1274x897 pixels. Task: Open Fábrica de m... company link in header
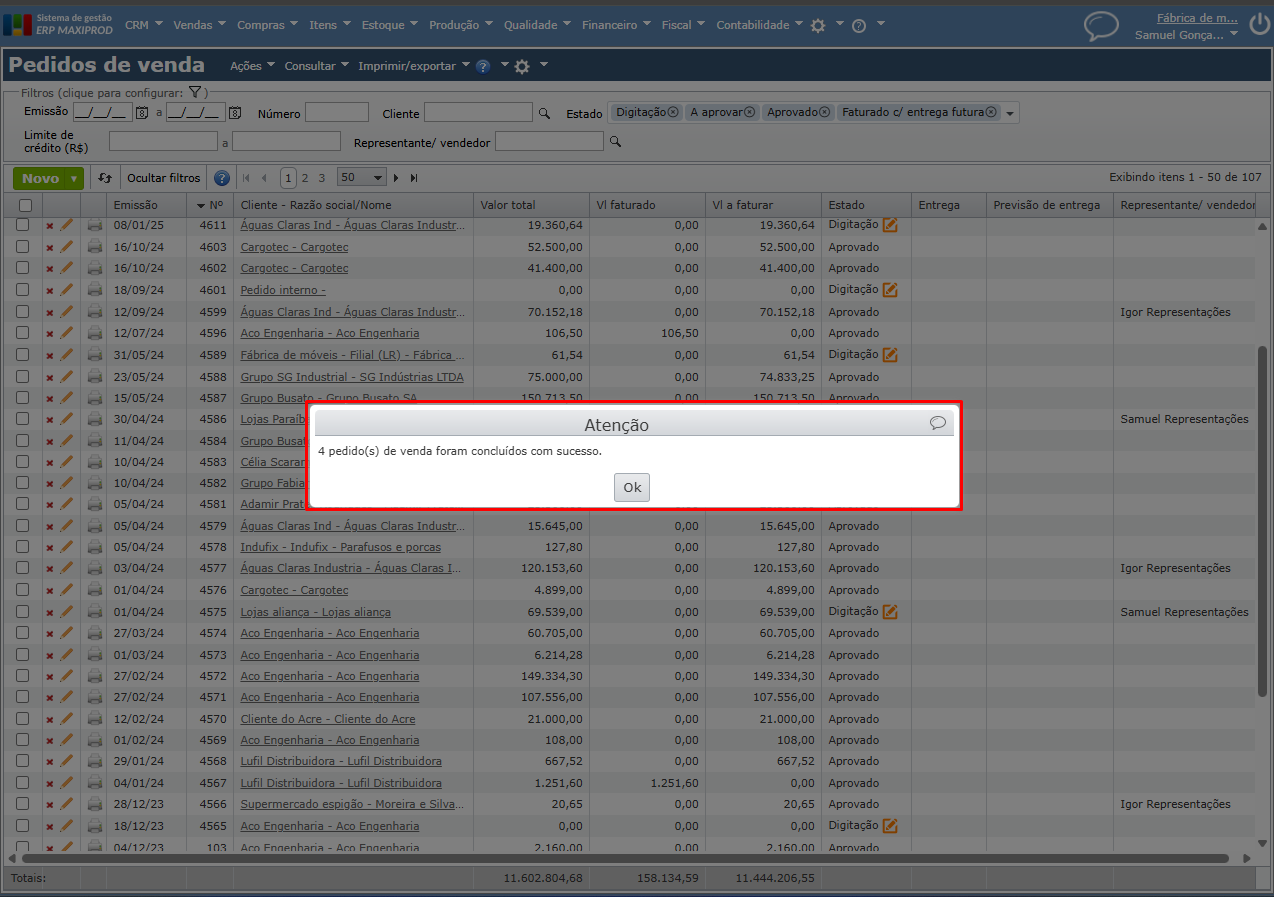(1198, 18)
